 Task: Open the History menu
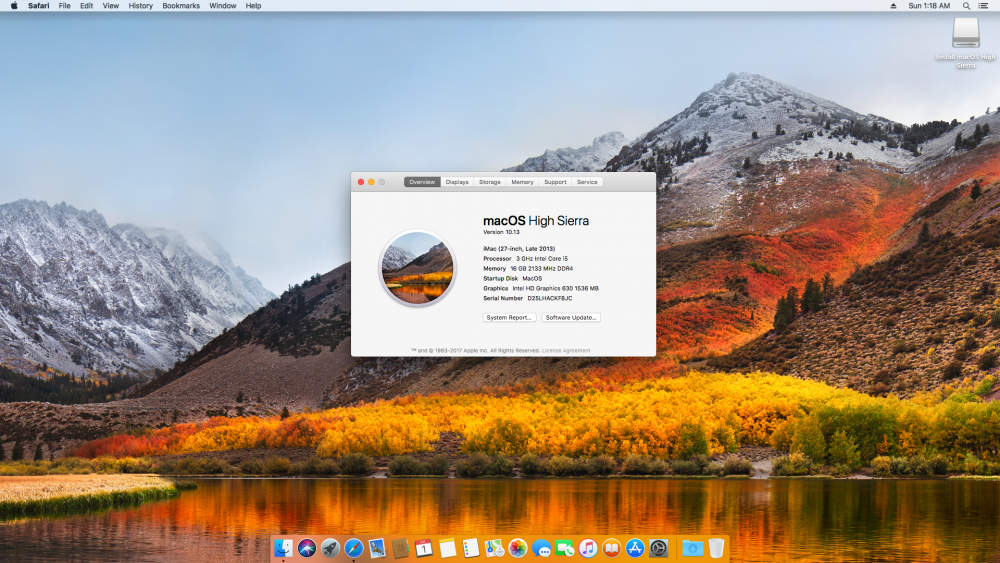pyautogui.click(x=140, y=6)
